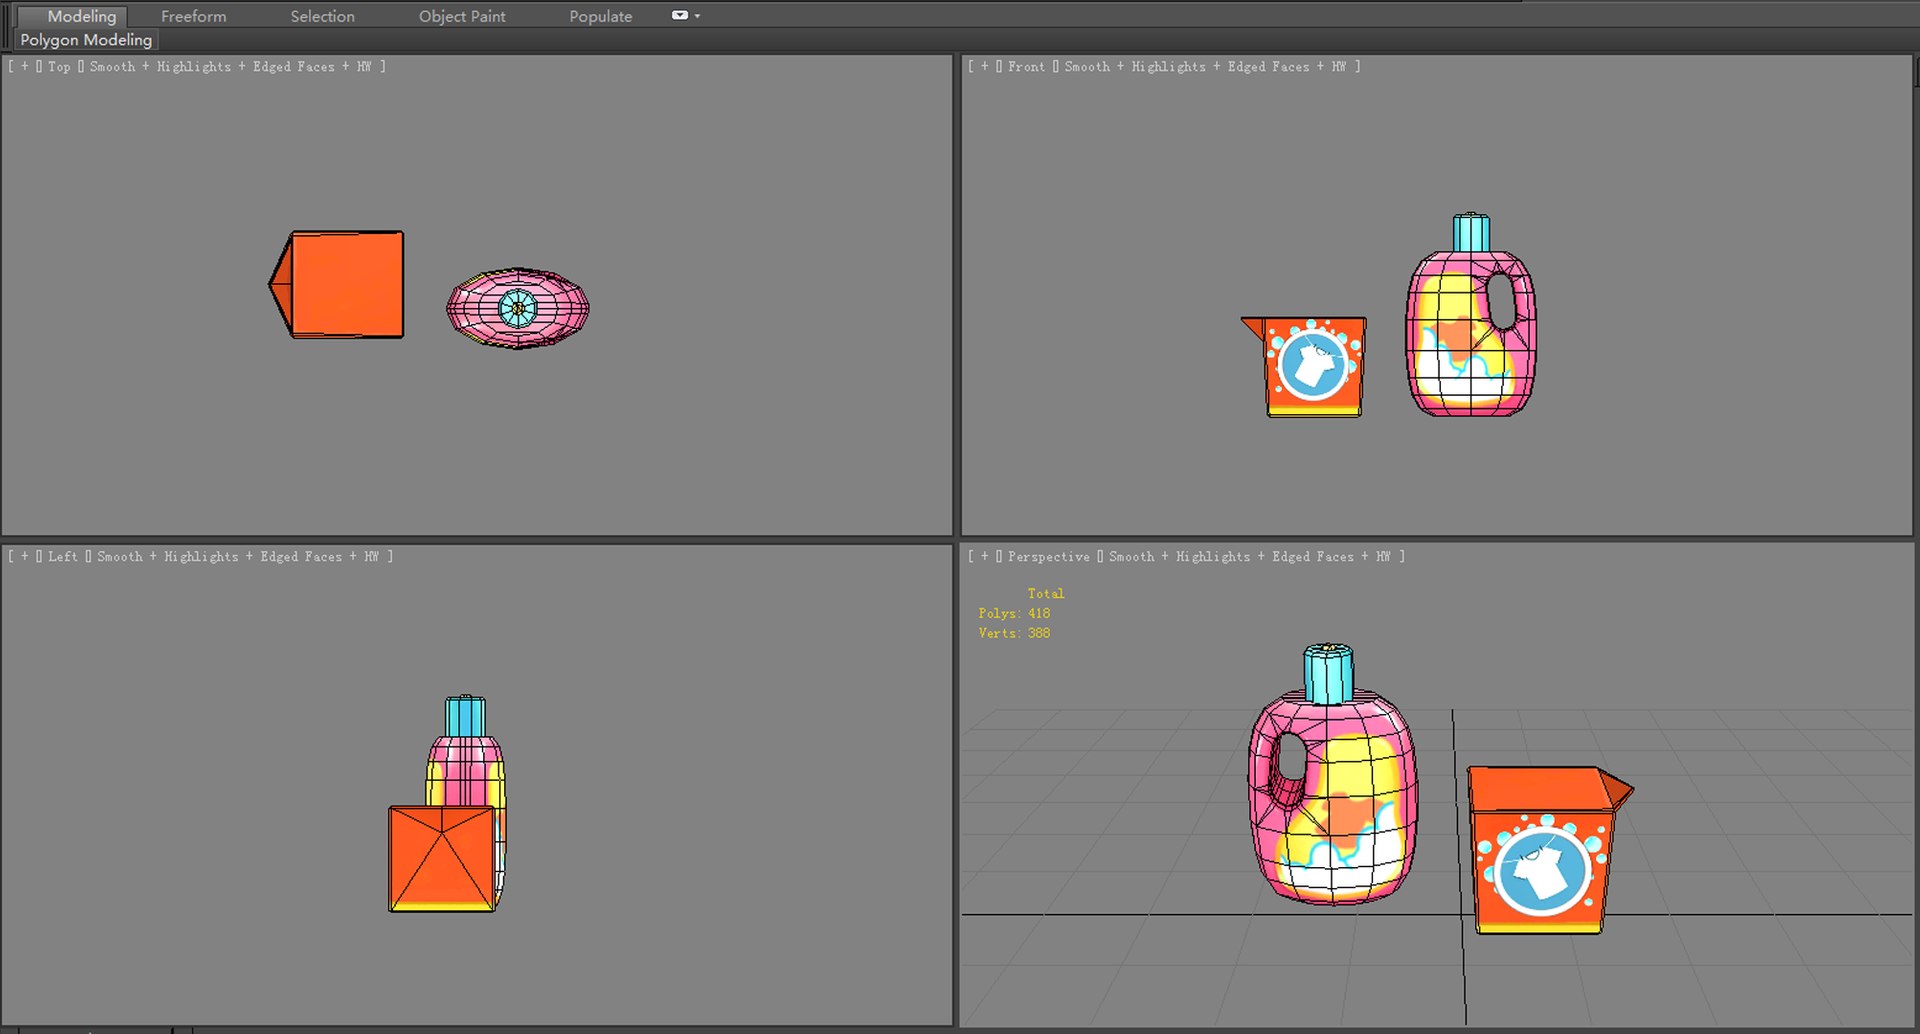
Task: Open the Left viewport plus menu
Action: point(24,557)
